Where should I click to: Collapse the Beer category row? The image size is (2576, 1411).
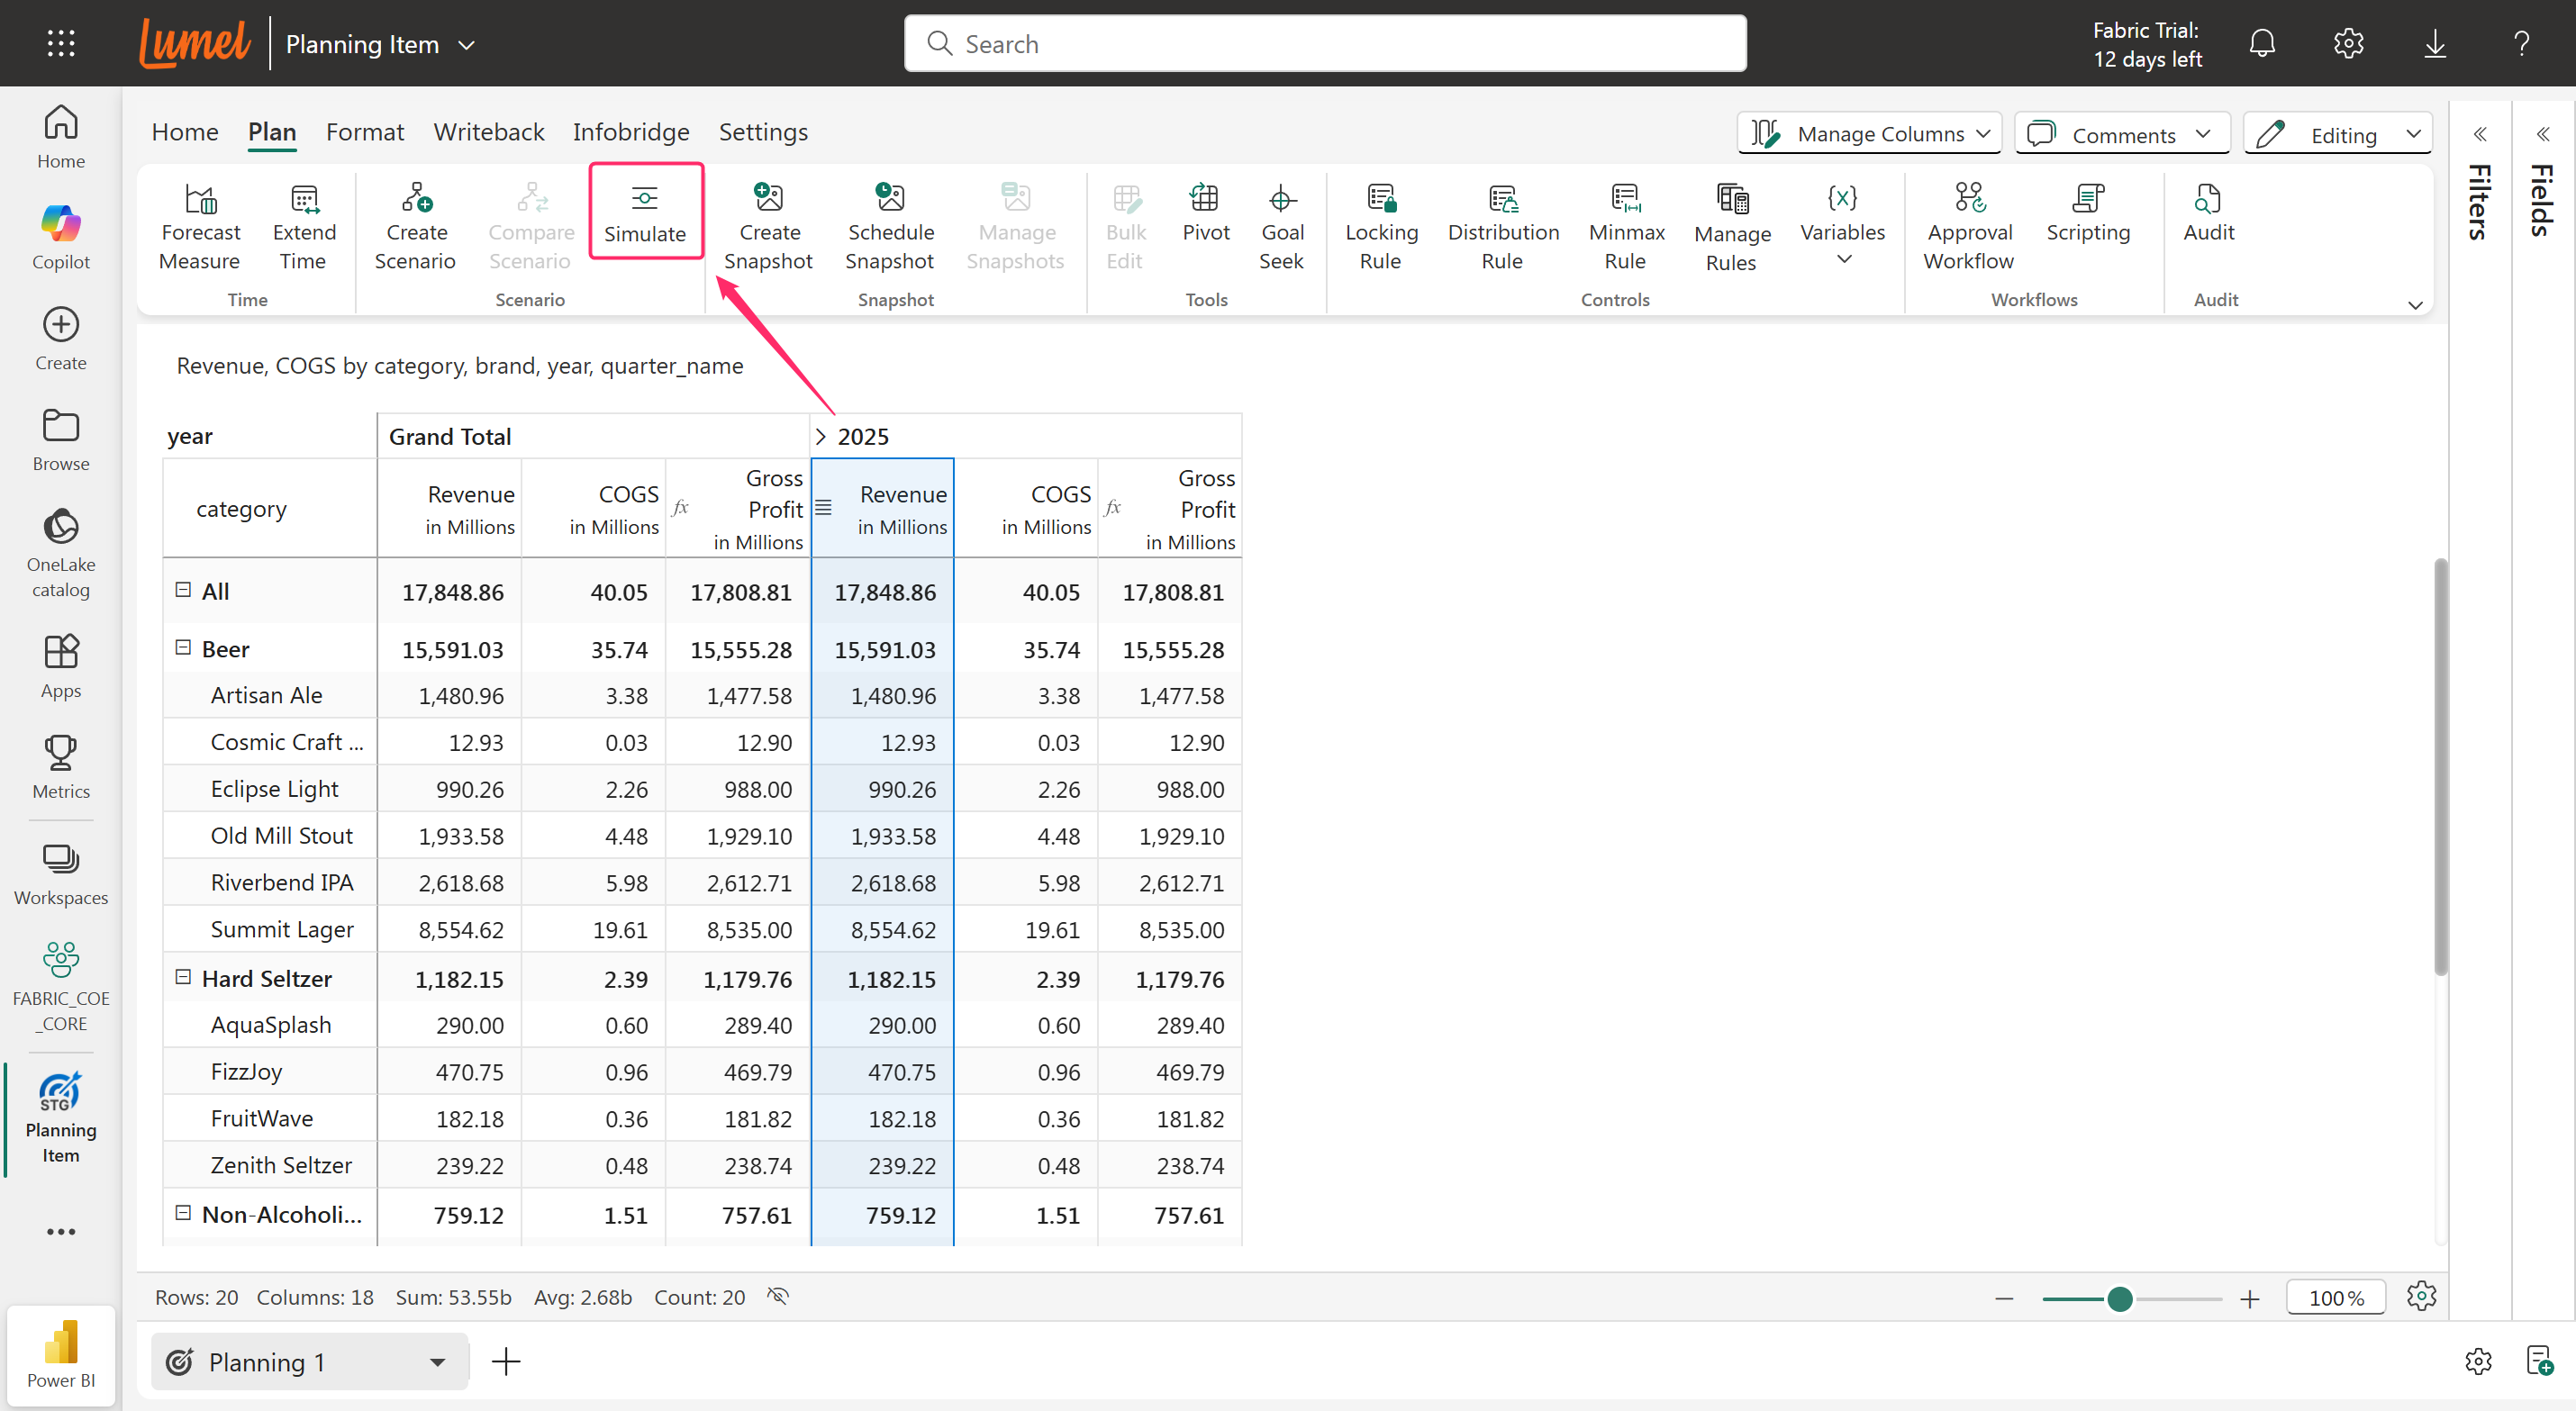183,647
